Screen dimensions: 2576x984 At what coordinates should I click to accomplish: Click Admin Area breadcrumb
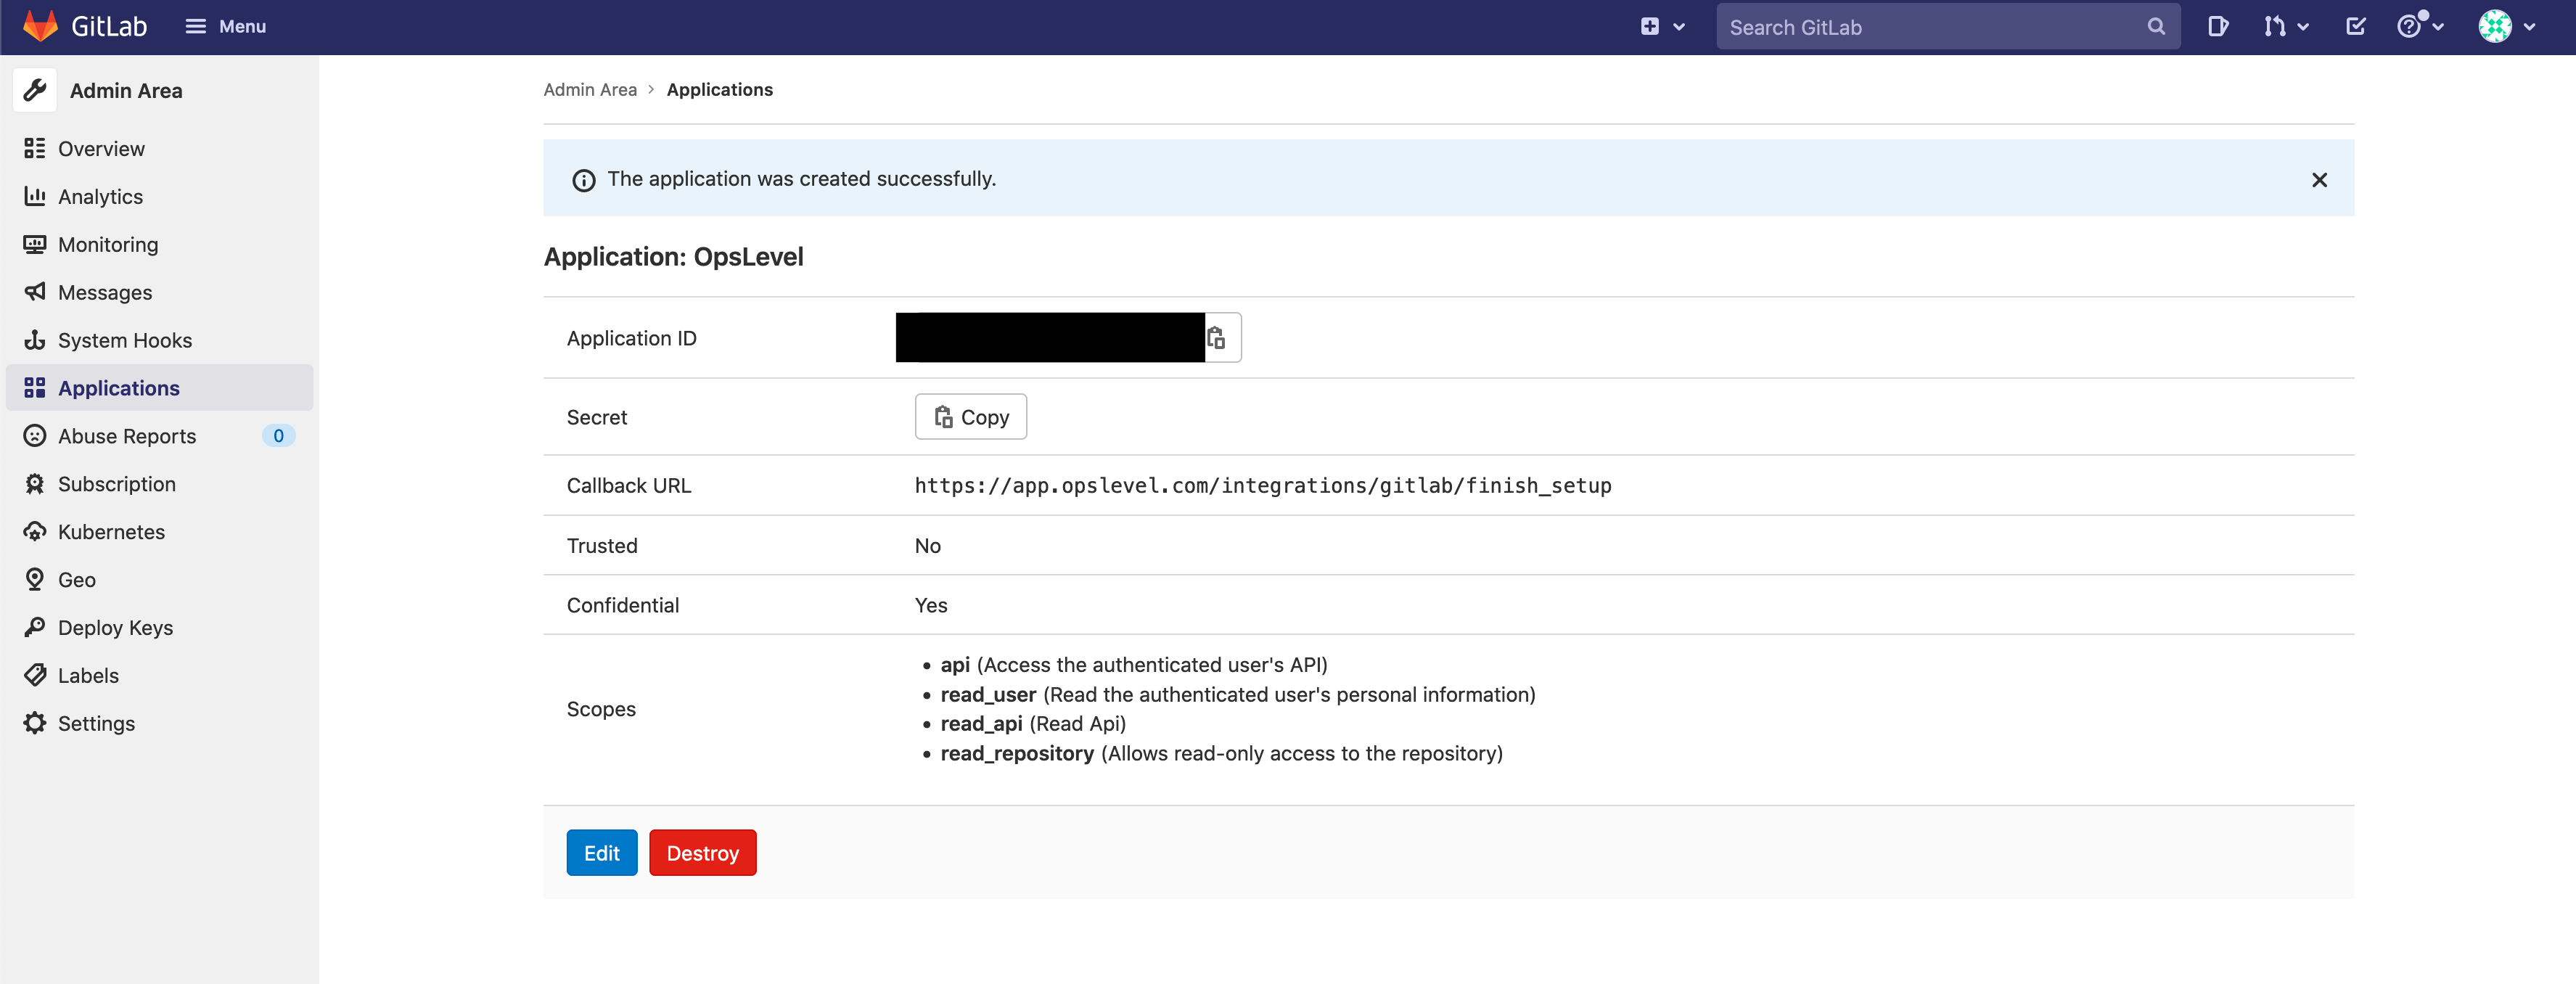(x=590, y=90)
